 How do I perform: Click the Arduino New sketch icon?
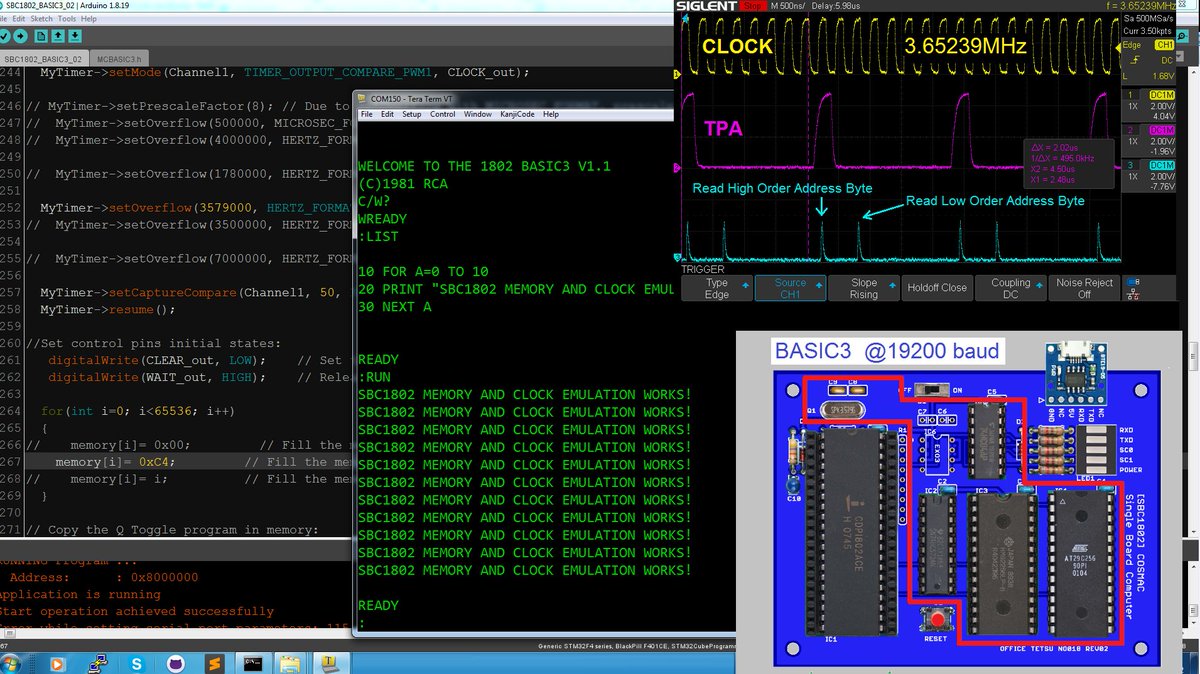41,36
